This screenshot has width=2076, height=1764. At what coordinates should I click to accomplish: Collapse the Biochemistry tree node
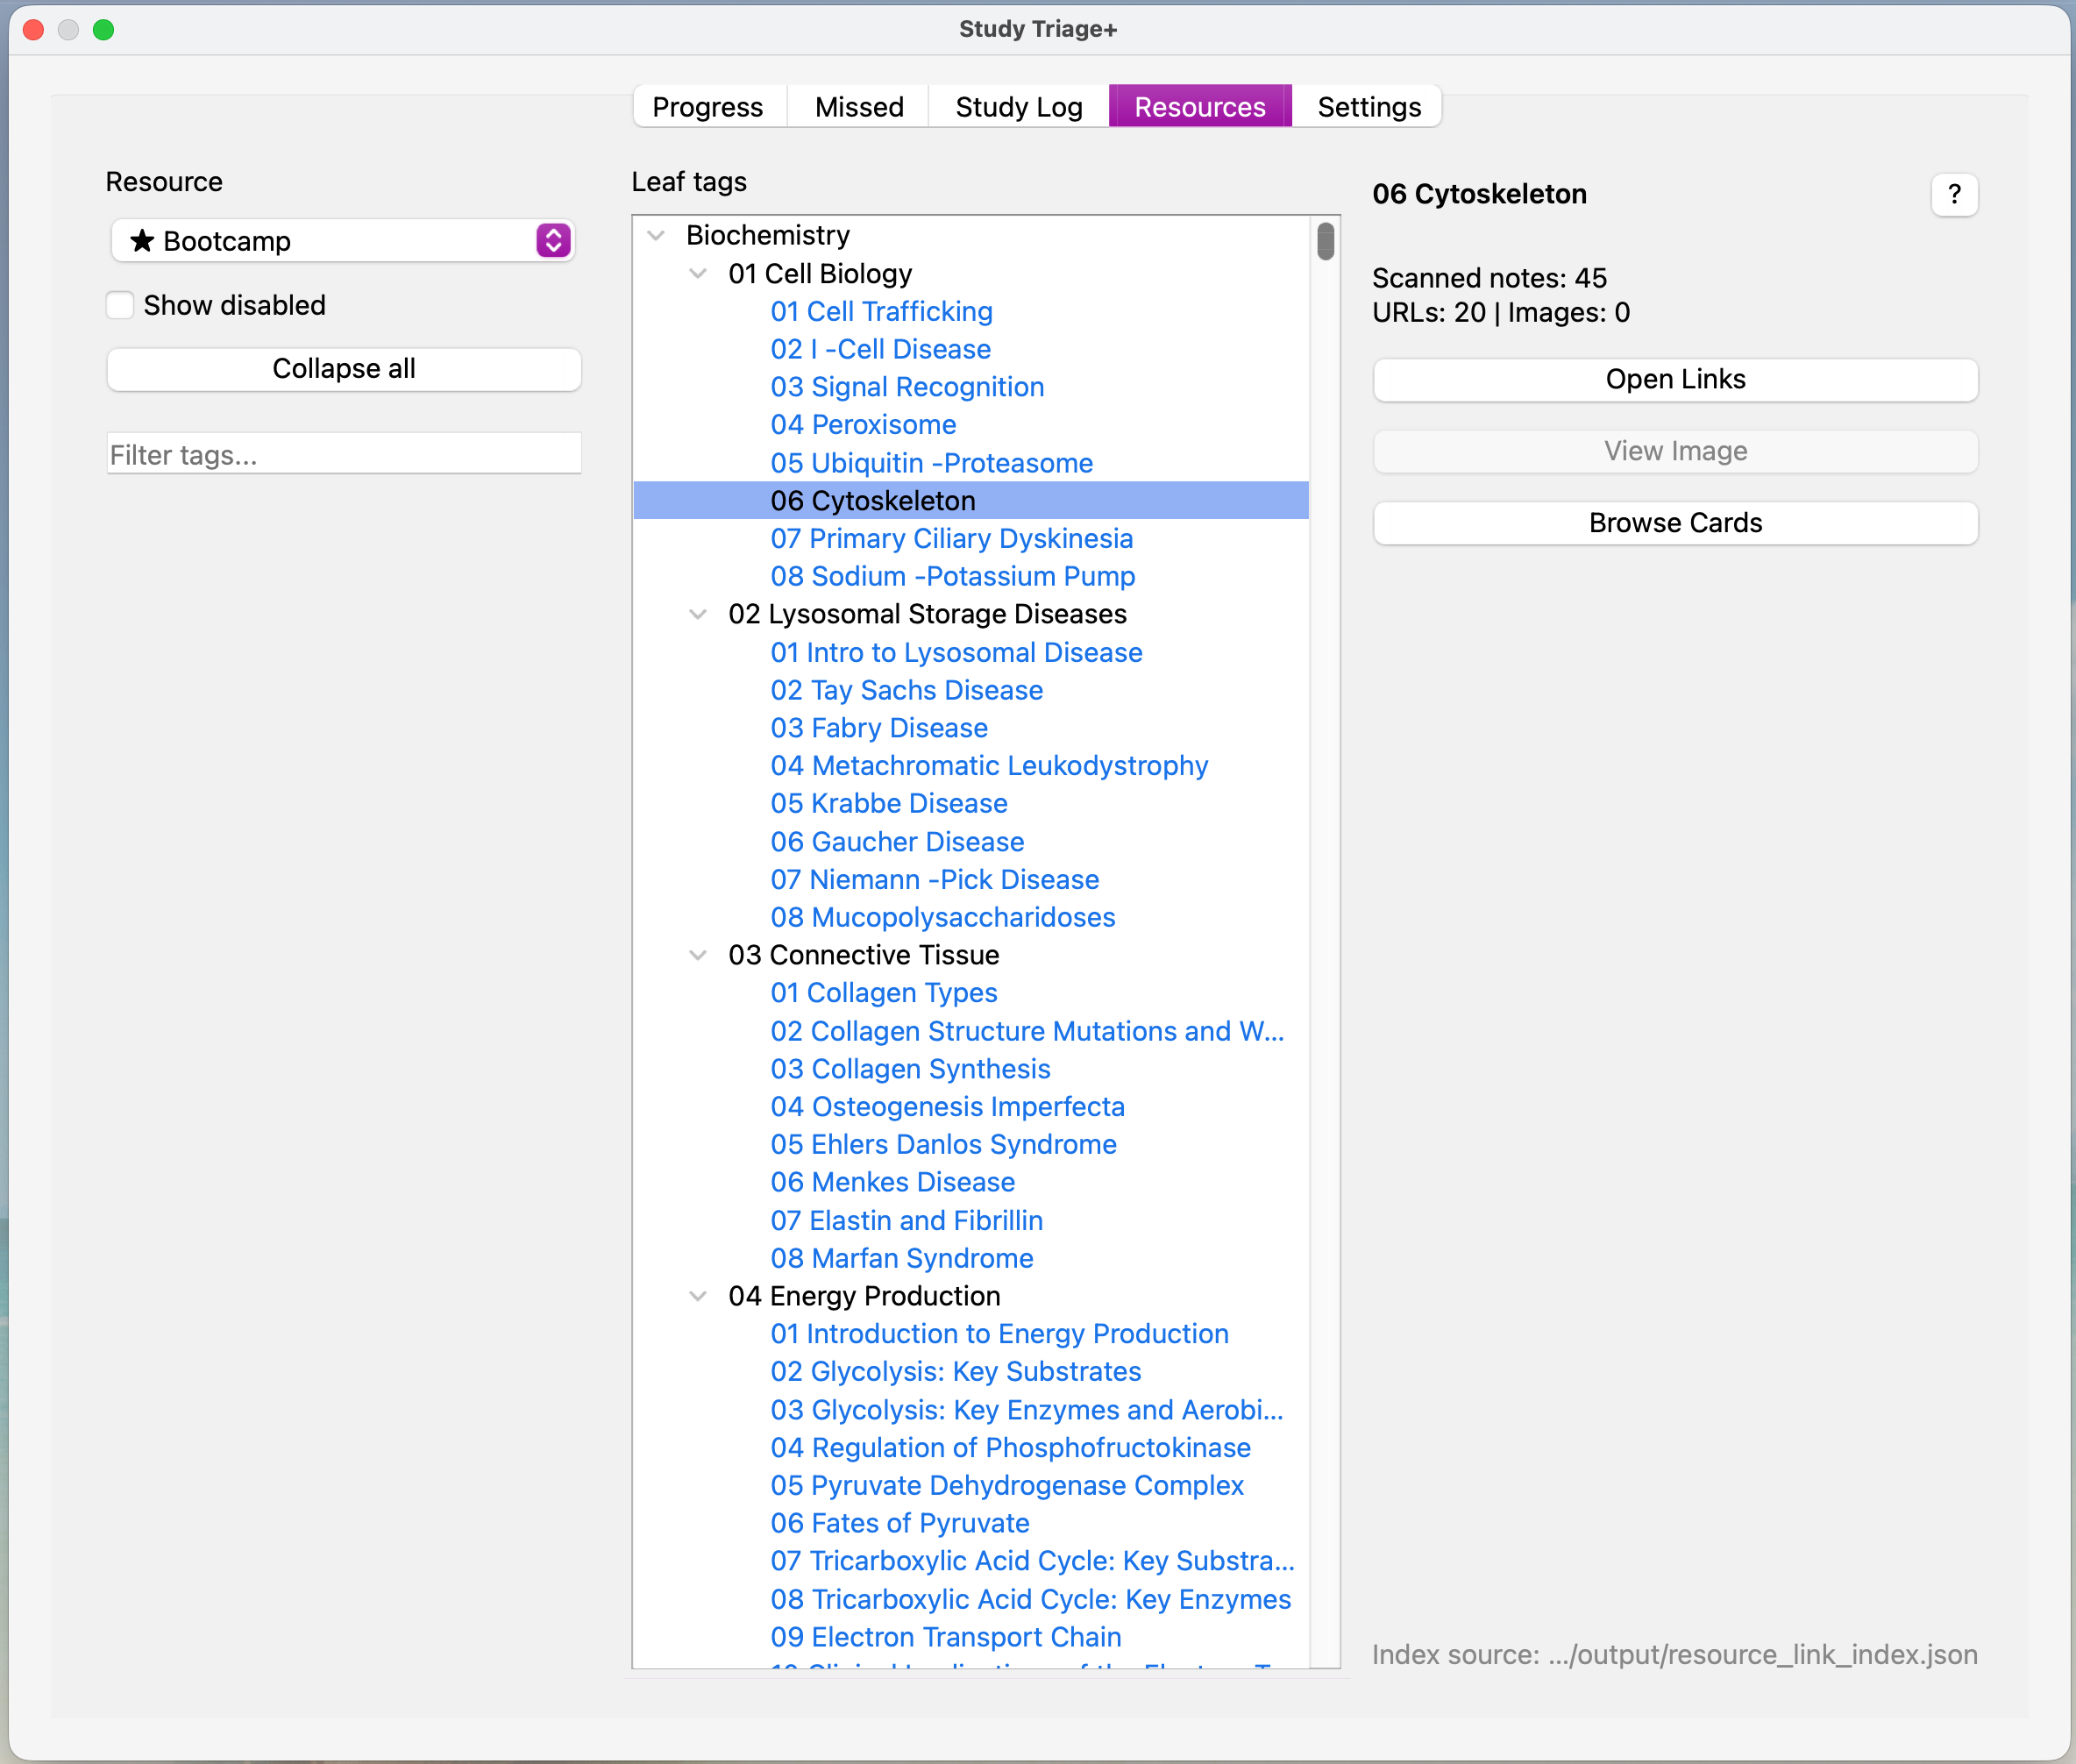coord(656,235)
